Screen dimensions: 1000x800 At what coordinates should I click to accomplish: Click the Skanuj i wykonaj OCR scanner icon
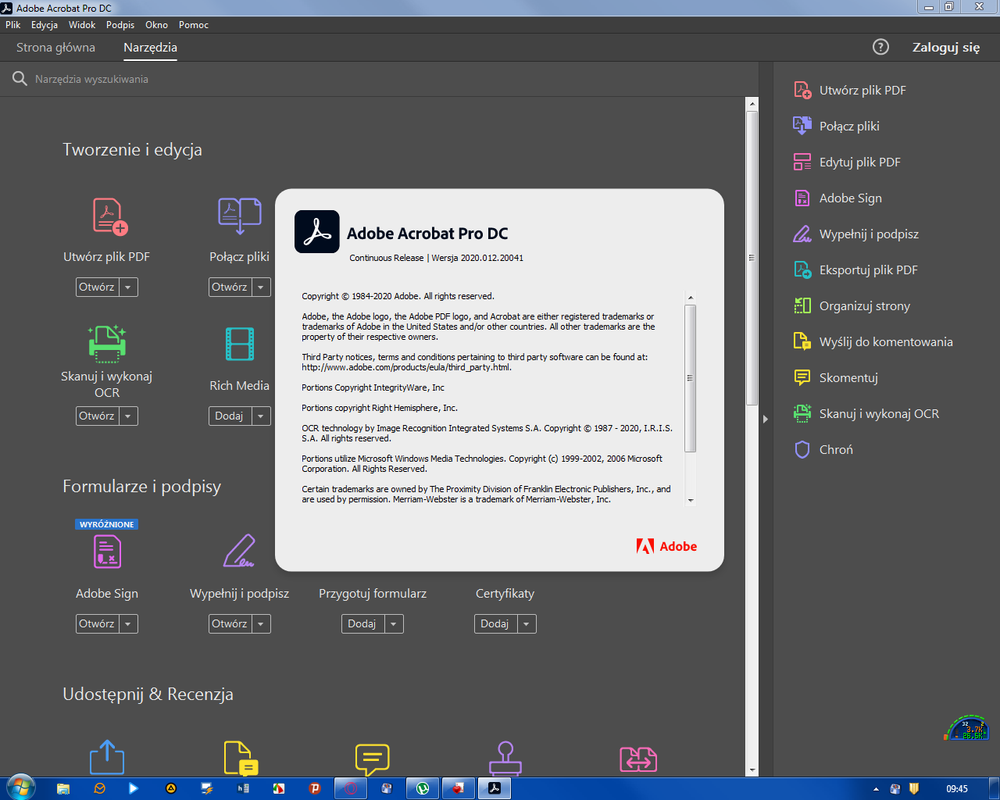107,343
